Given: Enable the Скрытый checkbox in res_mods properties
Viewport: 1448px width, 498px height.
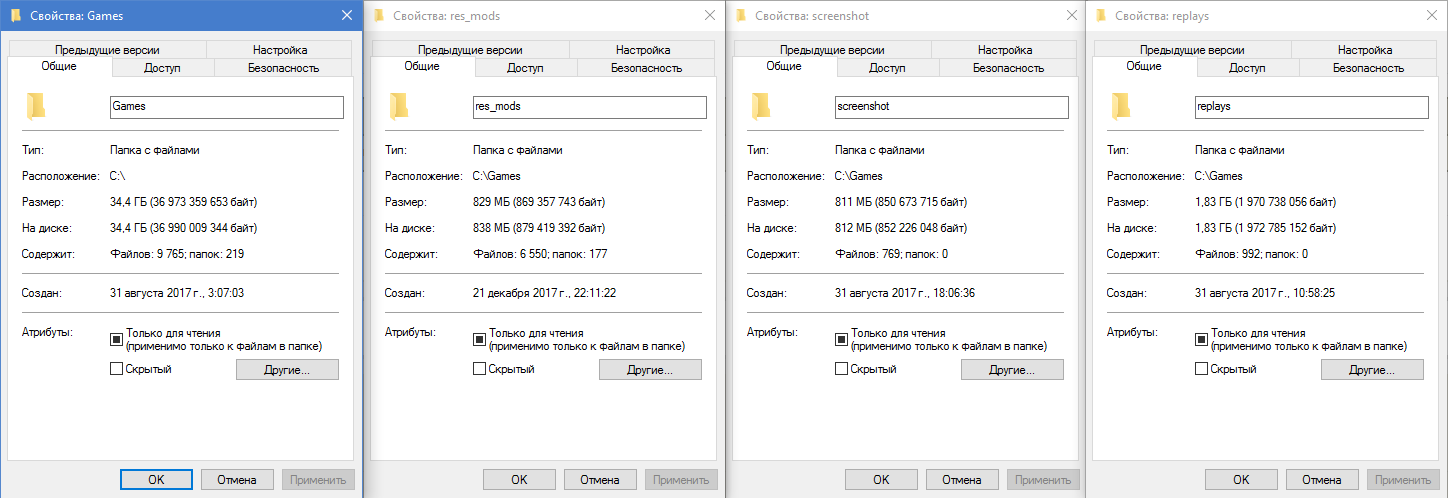Looking at the screenshot, I should (x=479, y=369).
